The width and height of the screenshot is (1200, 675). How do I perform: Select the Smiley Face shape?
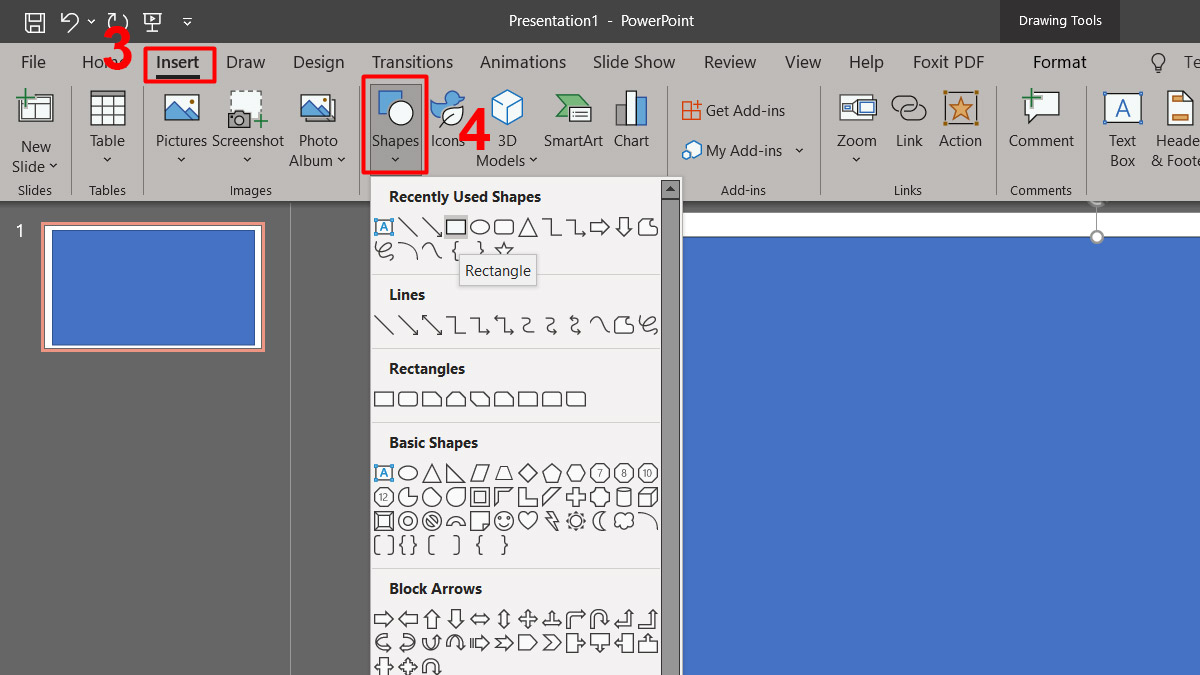[503, 522]
